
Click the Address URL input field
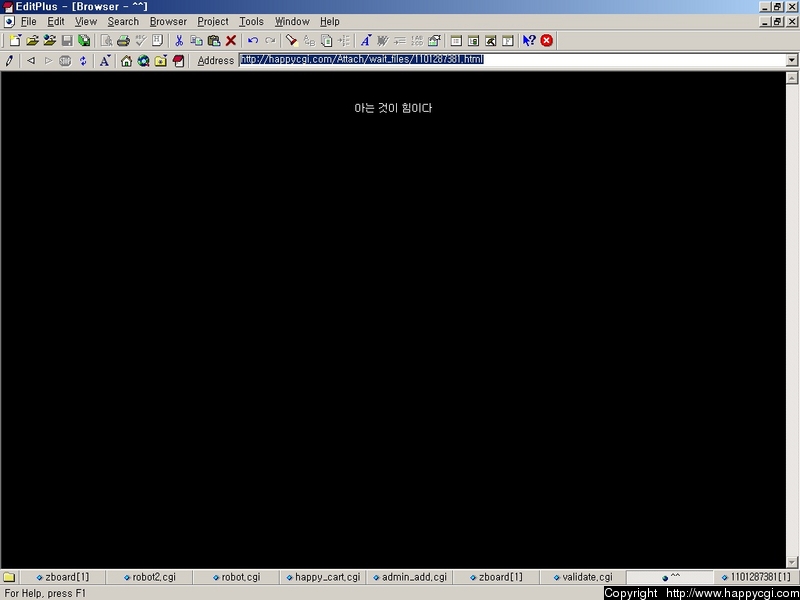[513, 60]
